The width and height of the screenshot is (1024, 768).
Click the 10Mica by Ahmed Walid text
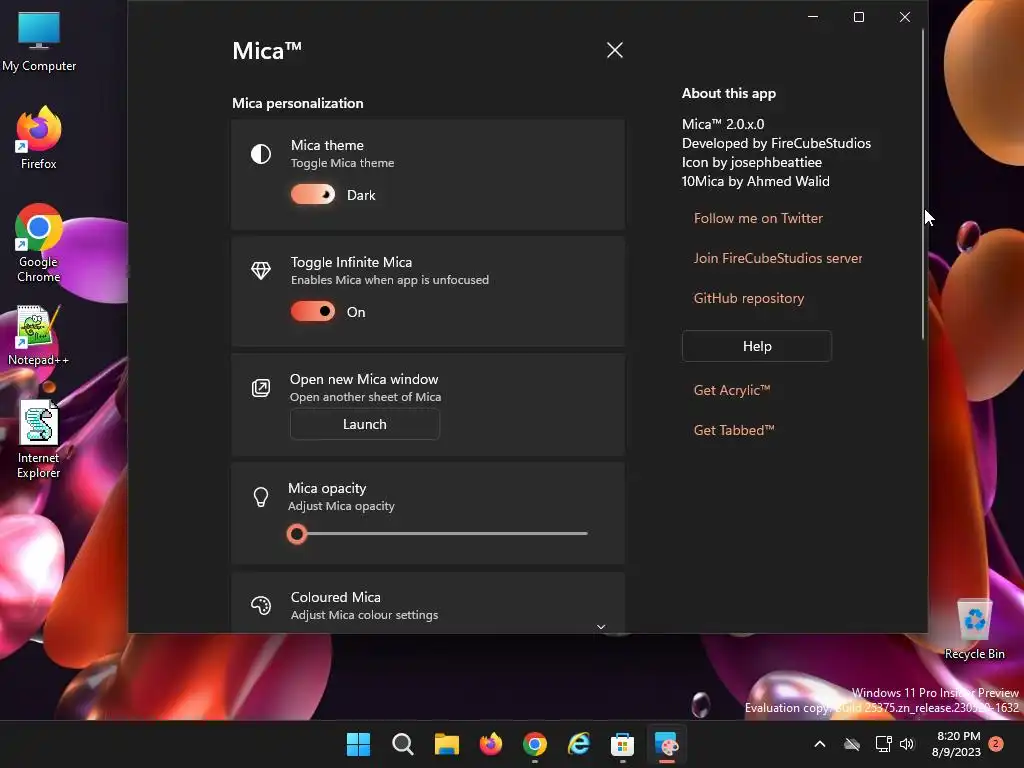(x=756, y=181)
